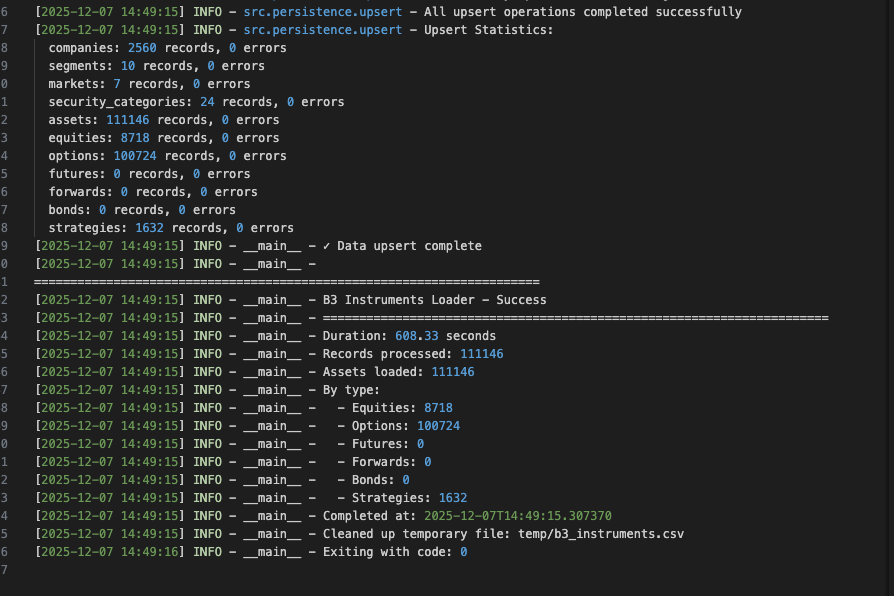Select the "Assets loaded" log line

point(398,372)
